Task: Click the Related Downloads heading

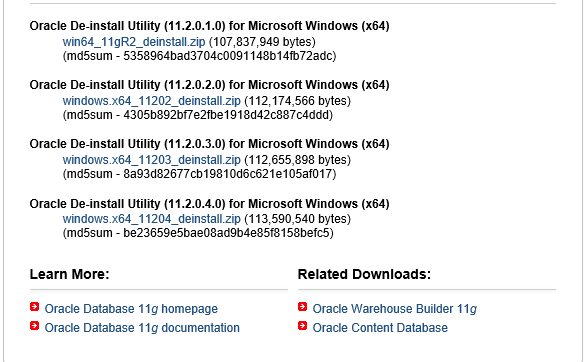Action: [364, 274]
